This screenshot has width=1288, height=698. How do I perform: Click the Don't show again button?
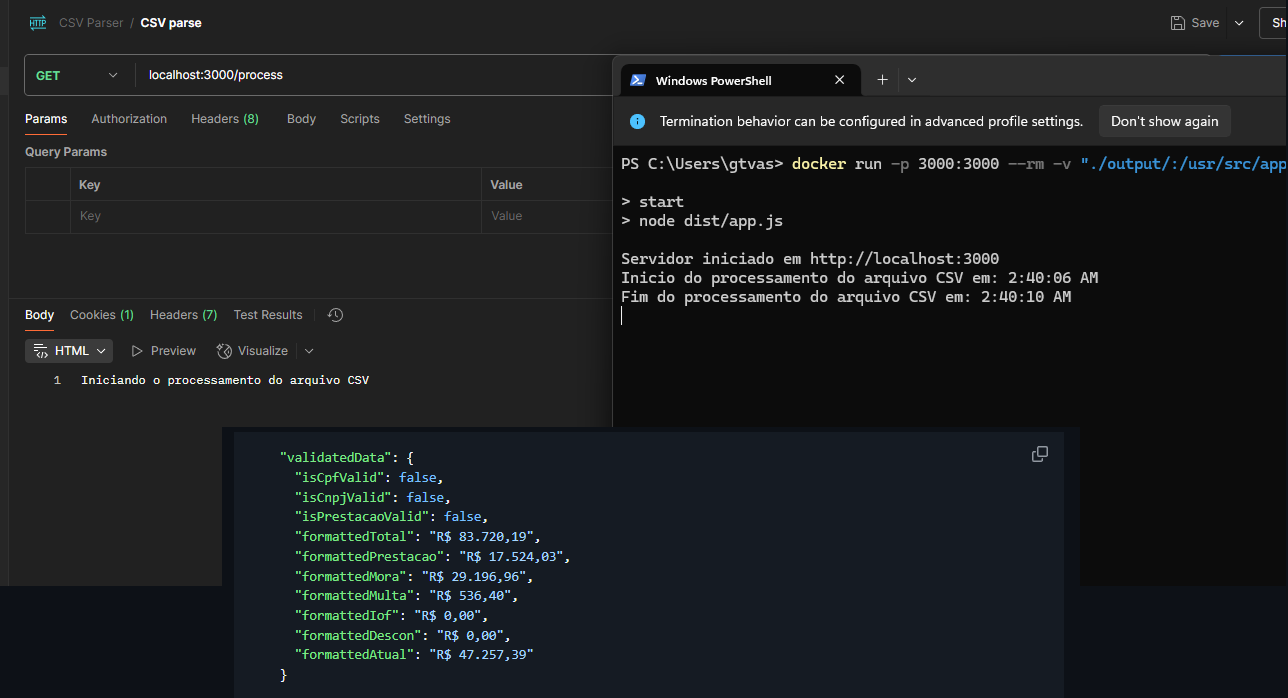coord(1164,121)
